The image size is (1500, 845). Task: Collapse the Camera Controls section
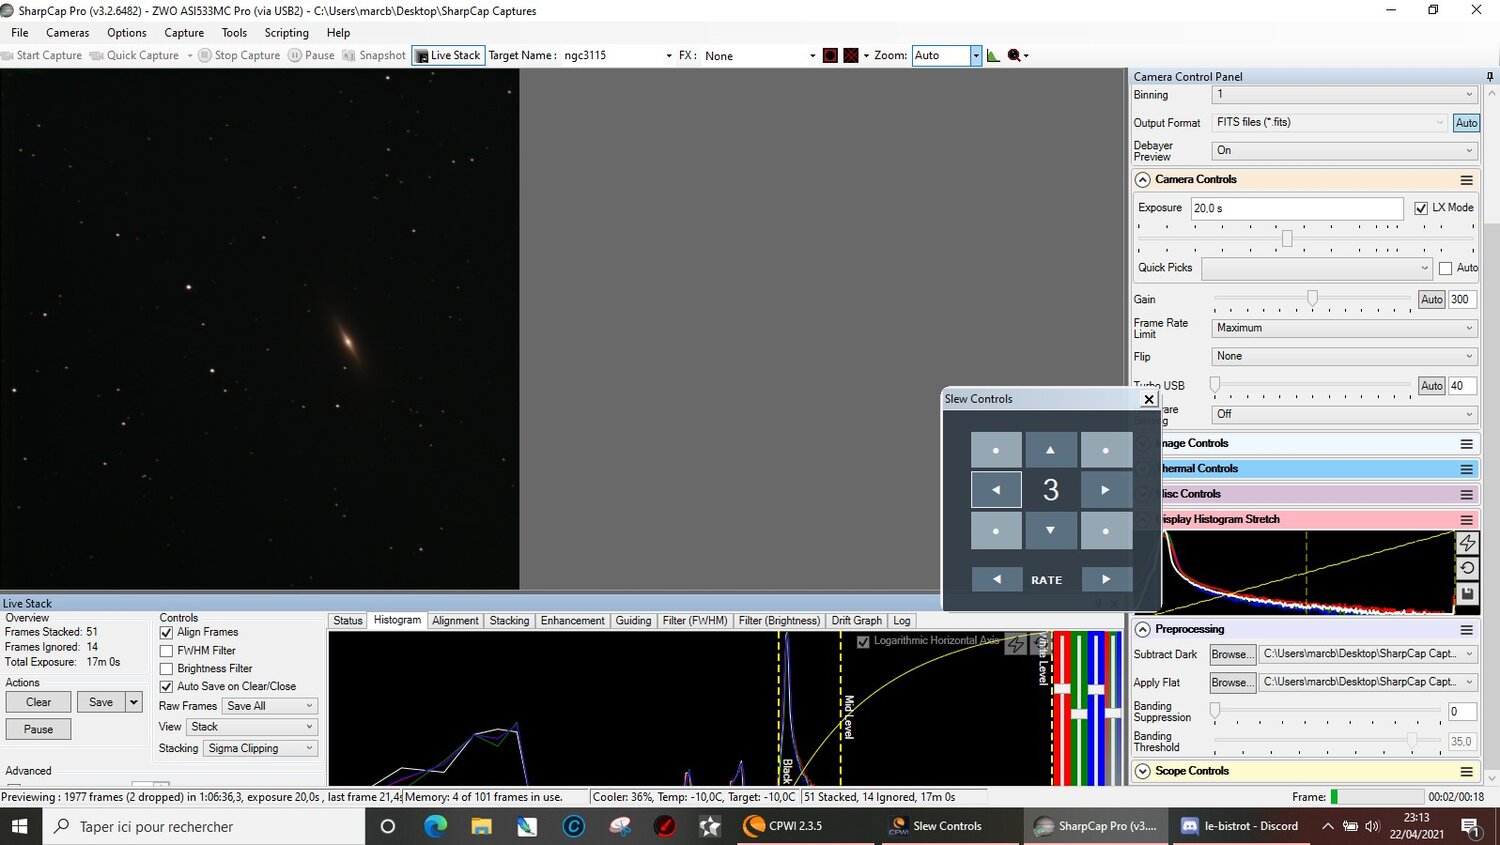tap(1143, 180)
